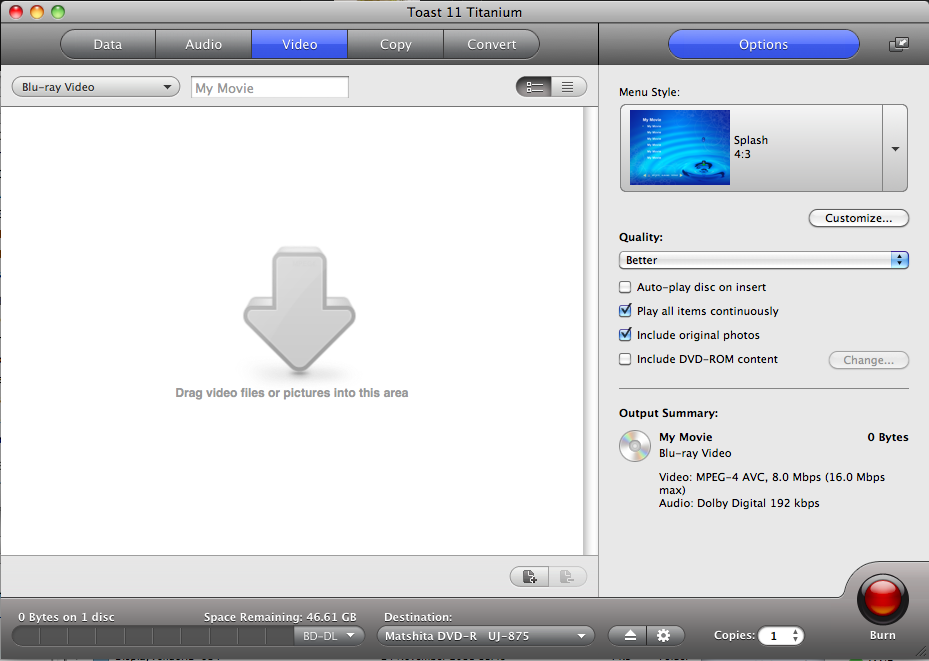Minimize the Toast window with yellow button

pos(37,12)
